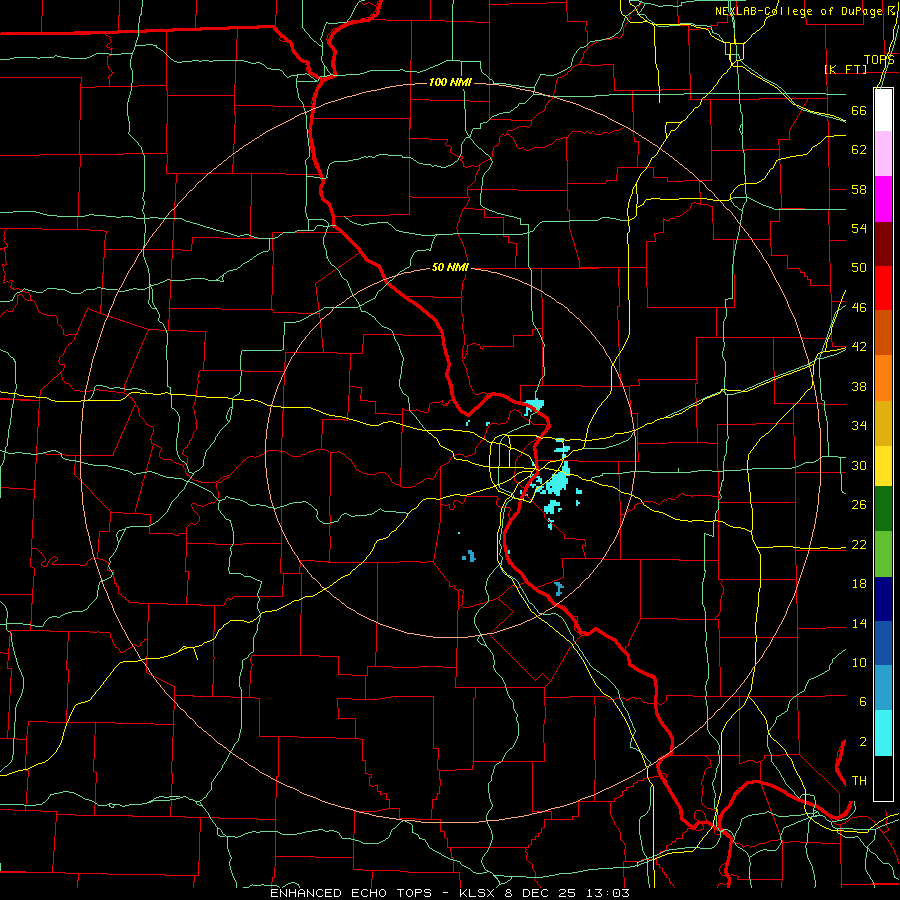The height and width of the screenshot is (900, 900).
Task: Click the magenta legend swatch
Action: click(x=883, y=199)
